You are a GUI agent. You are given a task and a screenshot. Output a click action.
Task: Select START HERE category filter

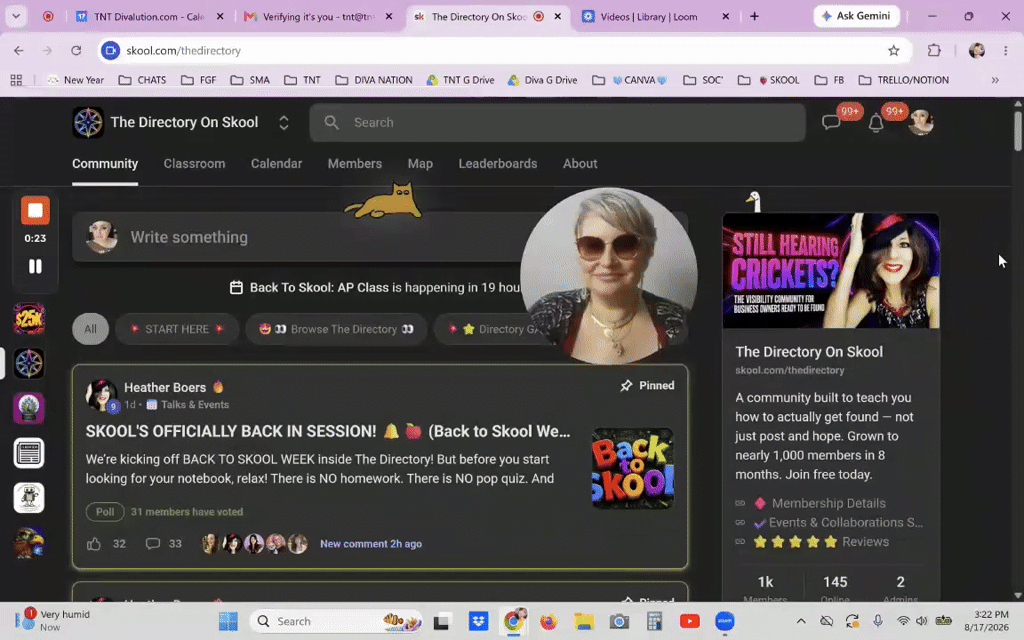click(177, 329)
